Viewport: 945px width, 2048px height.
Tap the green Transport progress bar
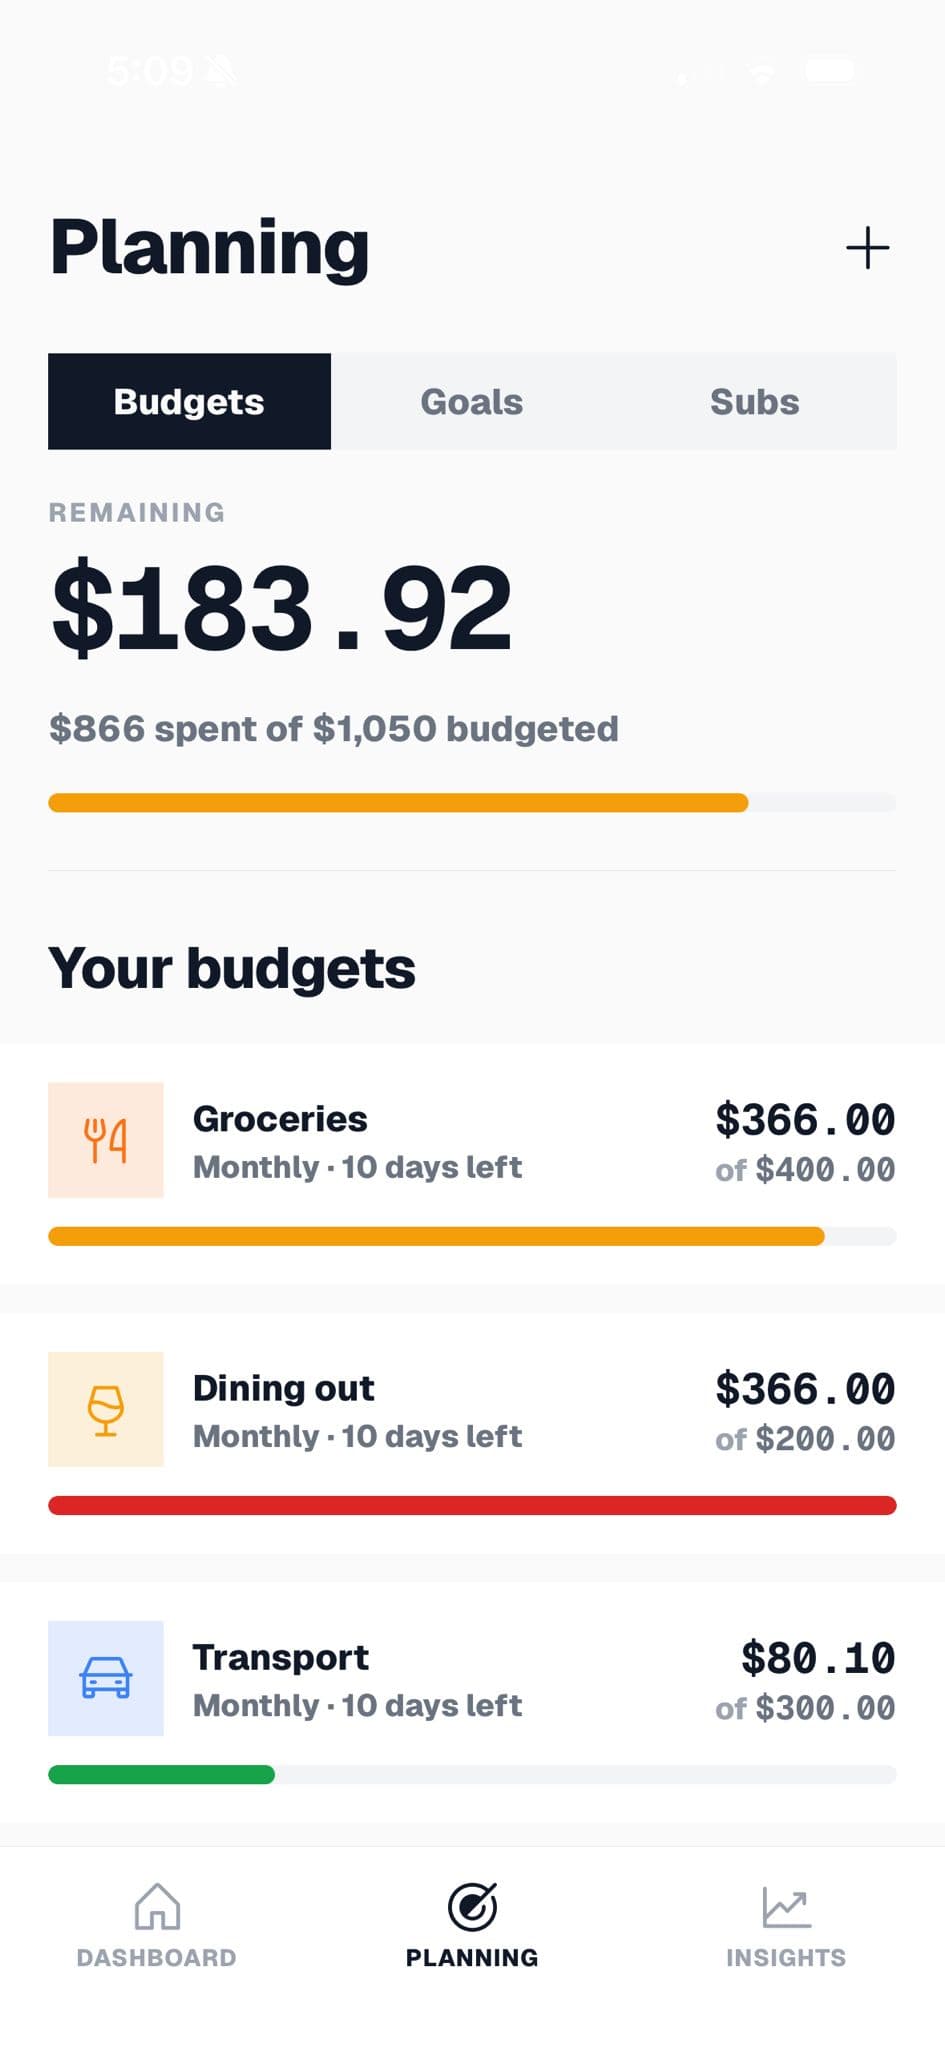[161, 1774]
